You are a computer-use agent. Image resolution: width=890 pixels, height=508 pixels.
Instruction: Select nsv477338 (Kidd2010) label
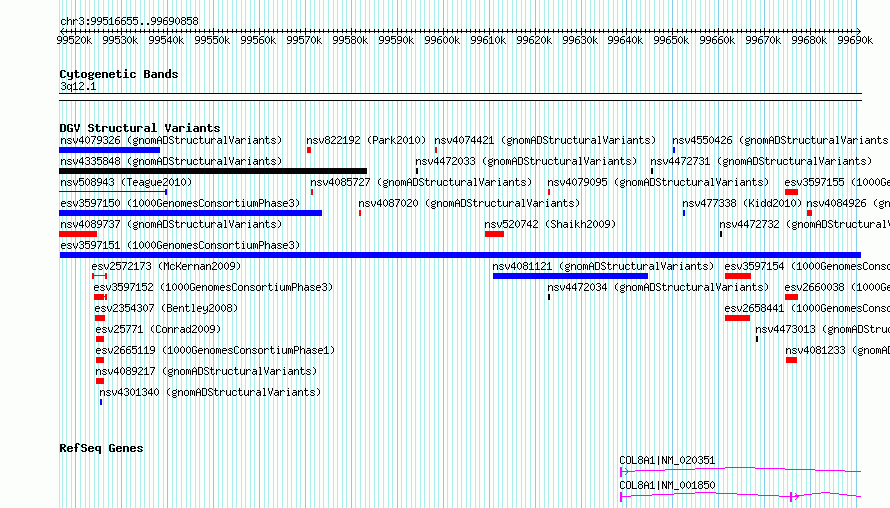coord(742,203)
